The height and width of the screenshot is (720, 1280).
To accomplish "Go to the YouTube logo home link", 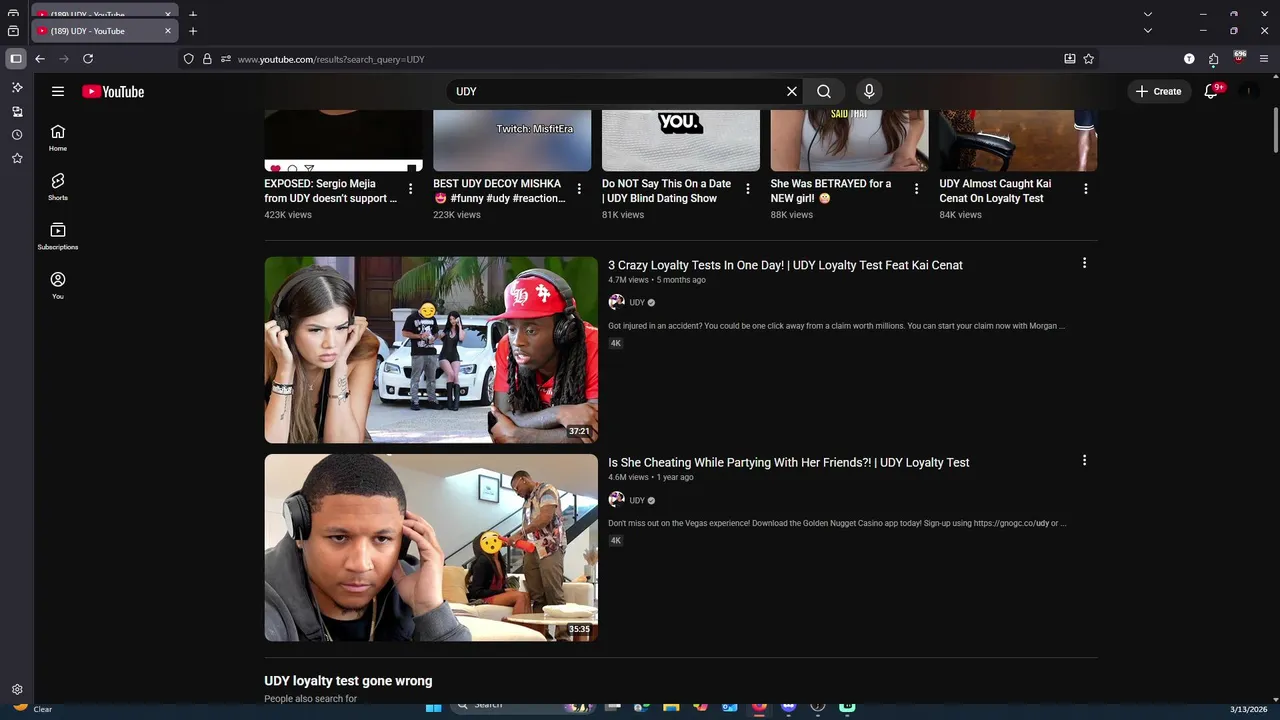I will (x=113, y=91).
